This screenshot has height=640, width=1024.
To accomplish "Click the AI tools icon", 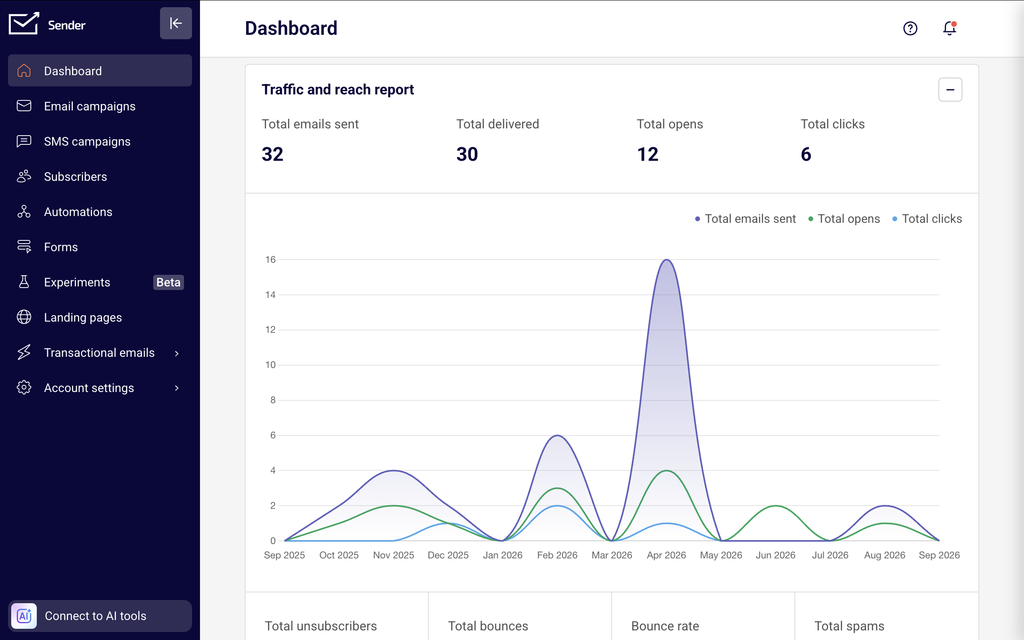I will 24,616.
